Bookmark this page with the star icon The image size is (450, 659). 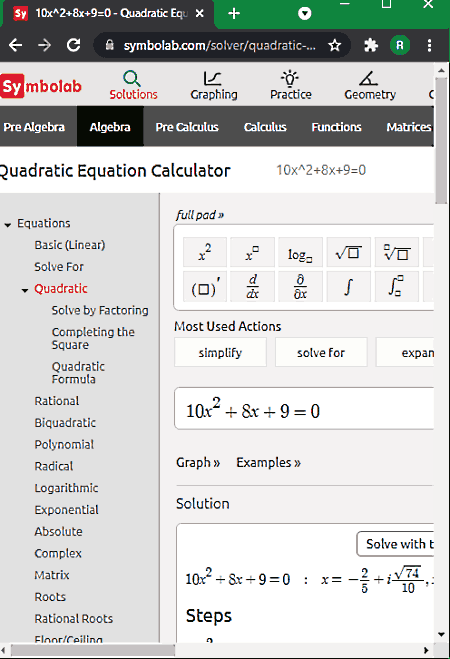click(x=334, y=45)
